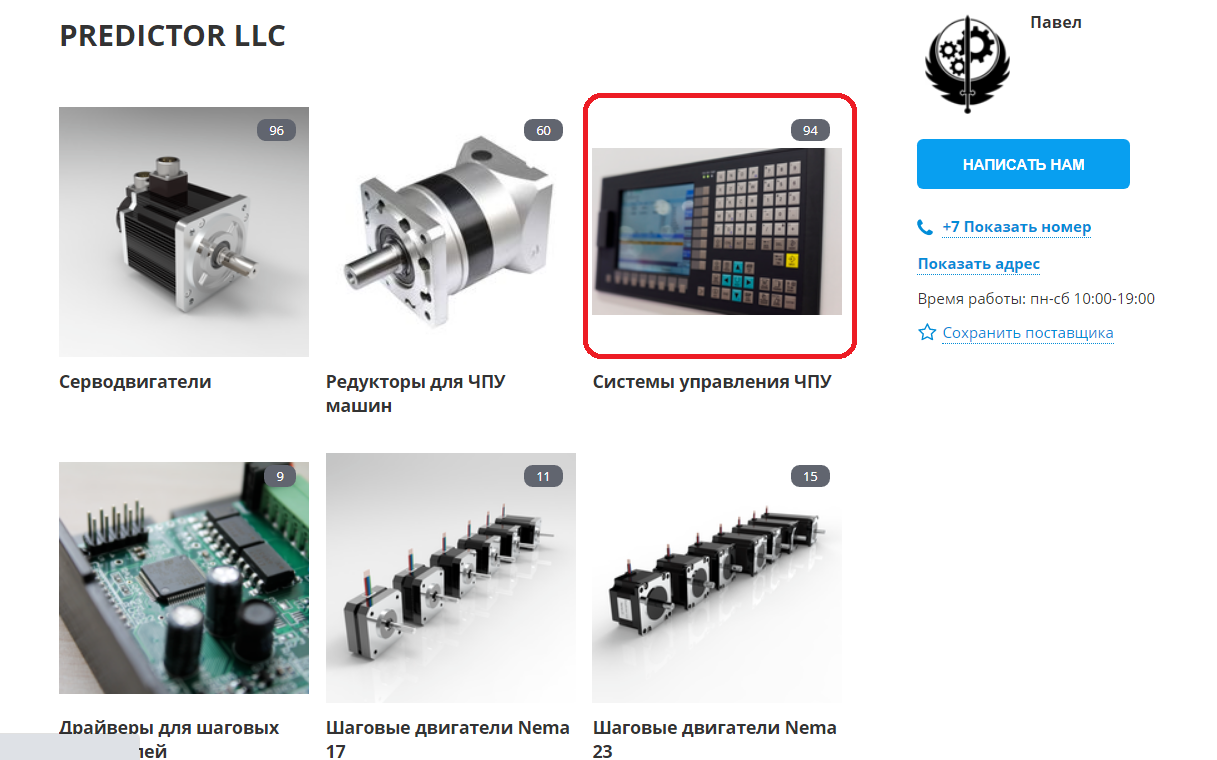Click the Написать нам button

pos(1023,164)
